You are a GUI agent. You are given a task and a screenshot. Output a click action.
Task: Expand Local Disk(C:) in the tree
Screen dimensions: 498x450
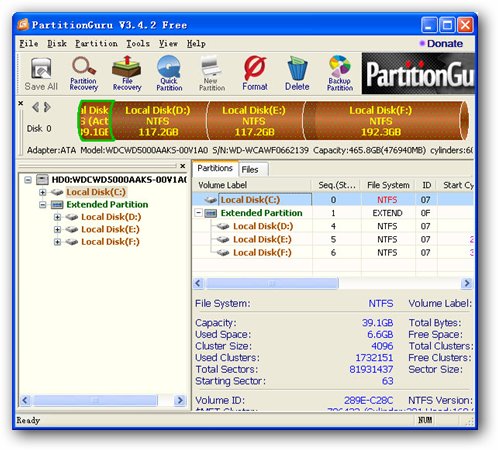(x=42, y=192)
